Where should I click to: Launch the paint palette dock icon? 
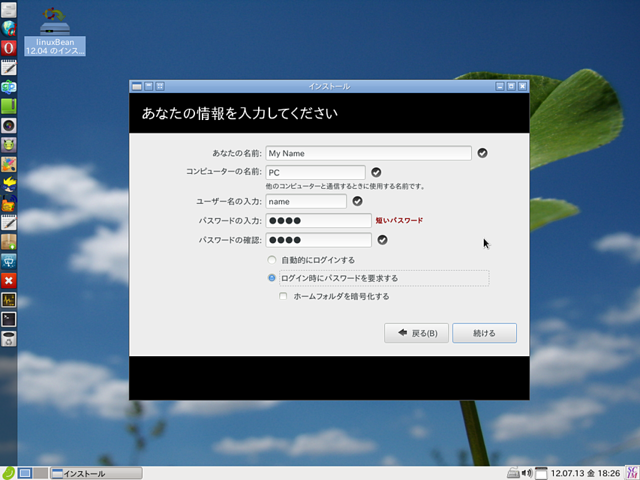pos(9,164)
